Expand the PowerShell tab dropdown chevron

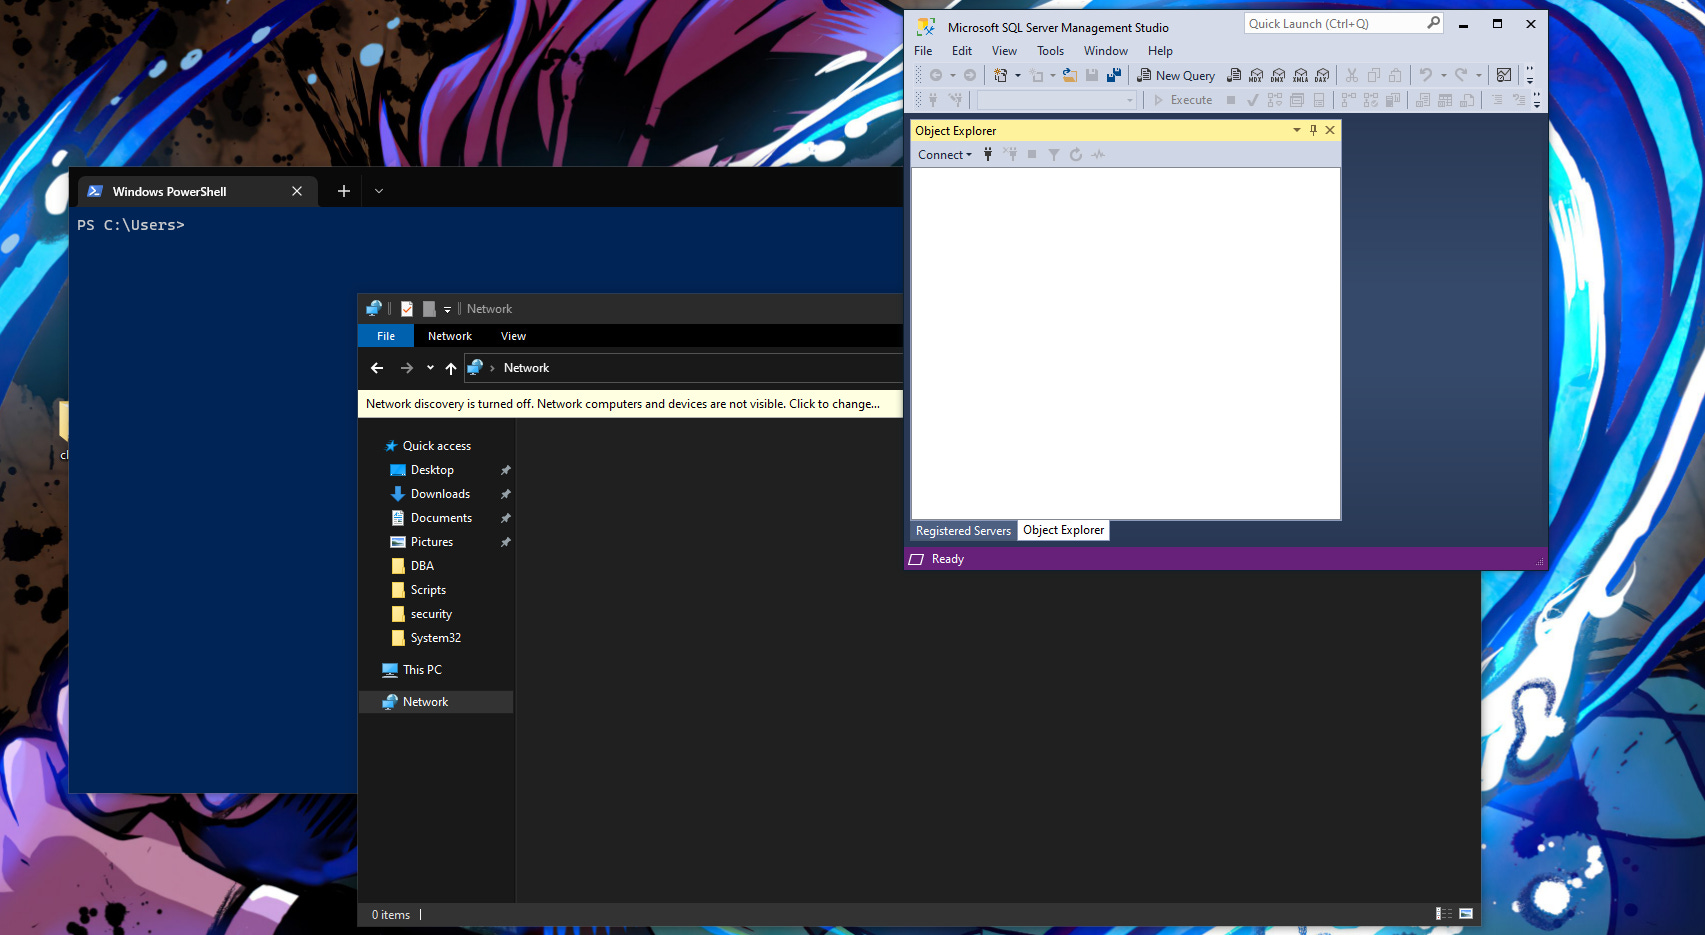pos(378,190)
